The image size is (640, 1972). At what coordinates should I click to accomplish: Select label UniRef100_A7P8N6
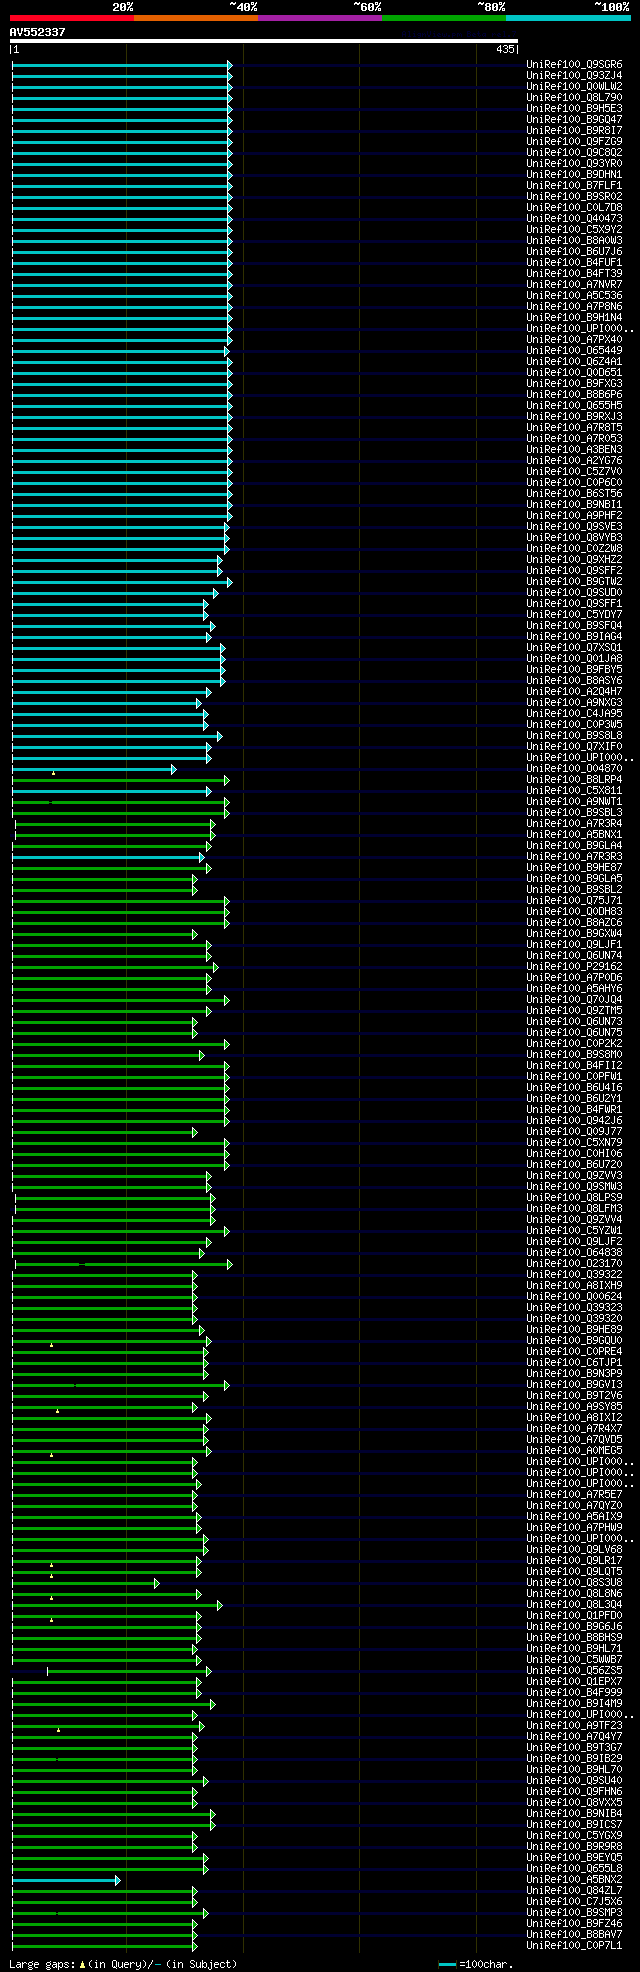coord(574,306)
